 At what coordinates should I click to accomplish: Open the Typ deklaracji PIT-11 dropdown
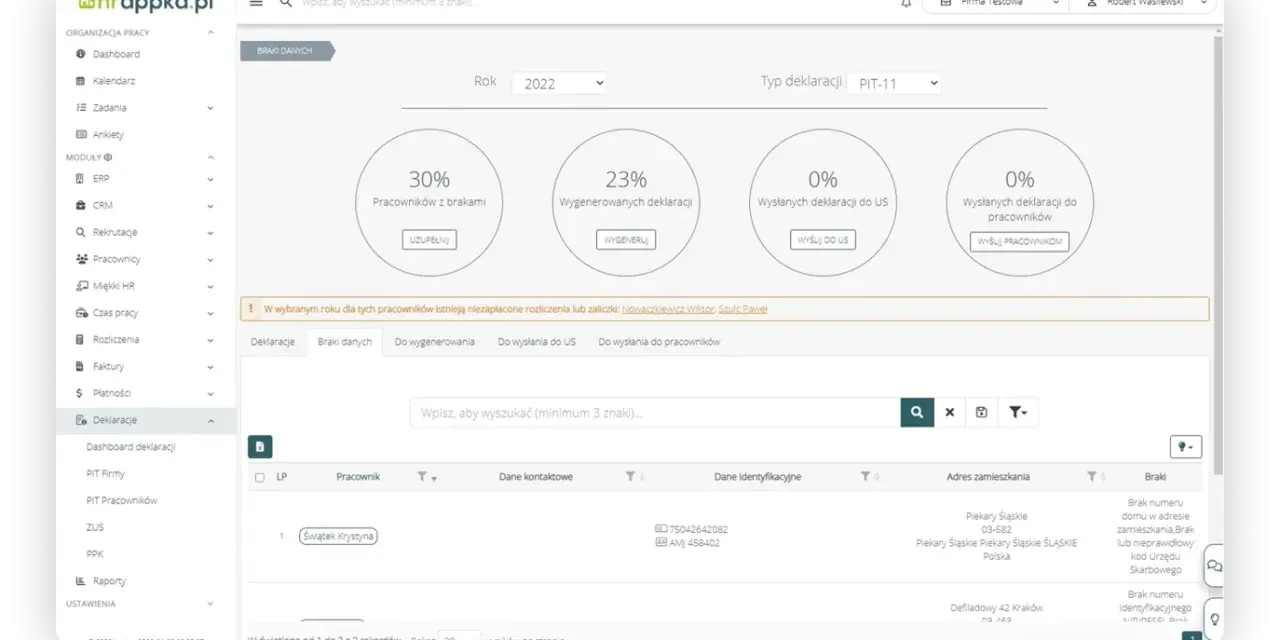(x=894, y=83)
